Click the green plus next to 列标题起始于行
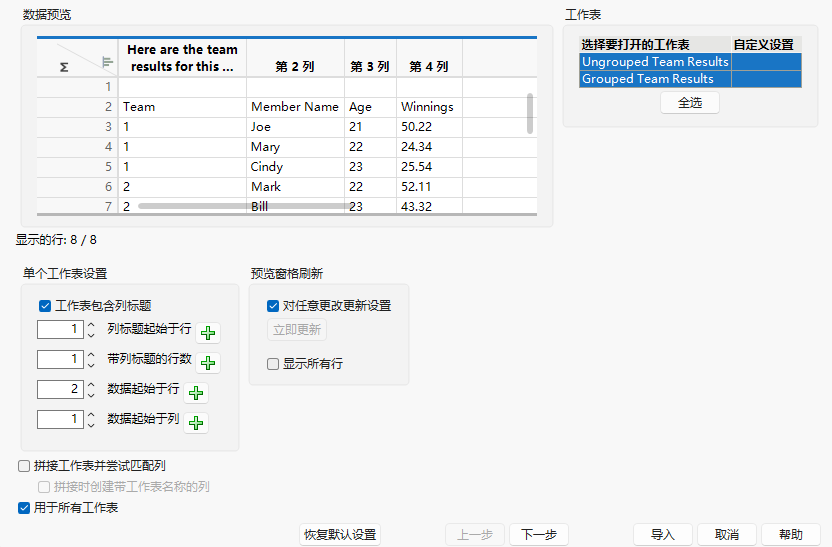The height and width of the screenshot is (547, 832). pos(208,333)
